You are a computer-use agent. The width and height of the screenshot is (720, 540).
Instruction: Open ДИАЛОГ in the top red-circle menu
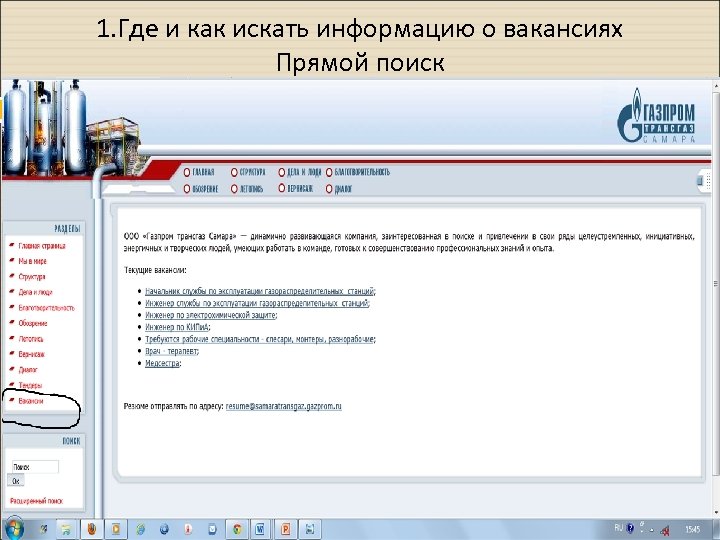339,189
